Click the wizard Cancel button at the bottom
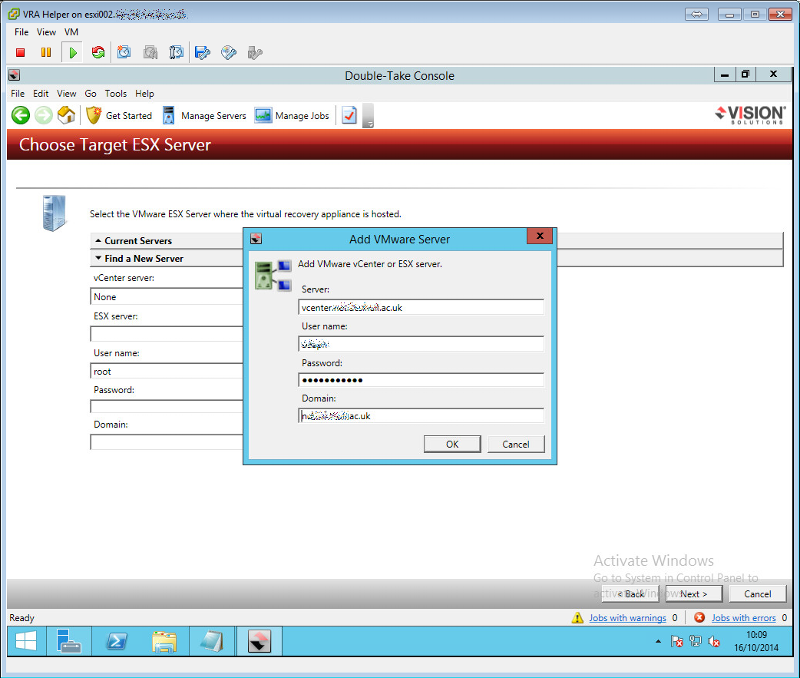The width and height of the screenshot is (800, 678). pos(757,594)
